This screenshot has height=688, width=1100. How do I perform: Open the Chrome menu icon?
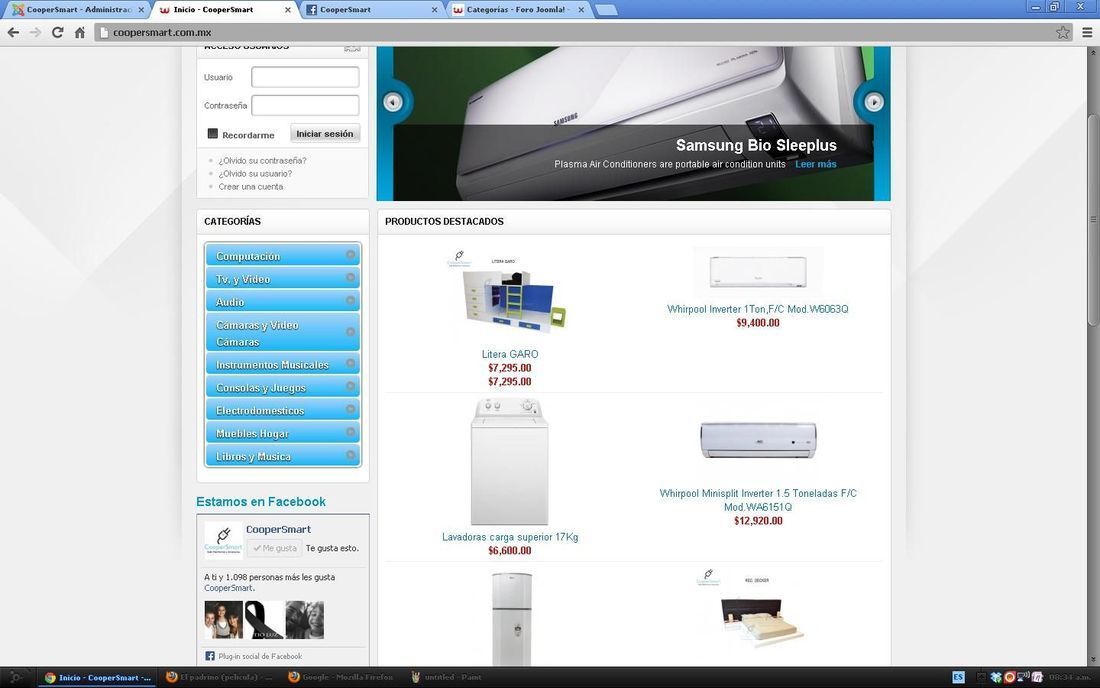tap(1087, 32)
